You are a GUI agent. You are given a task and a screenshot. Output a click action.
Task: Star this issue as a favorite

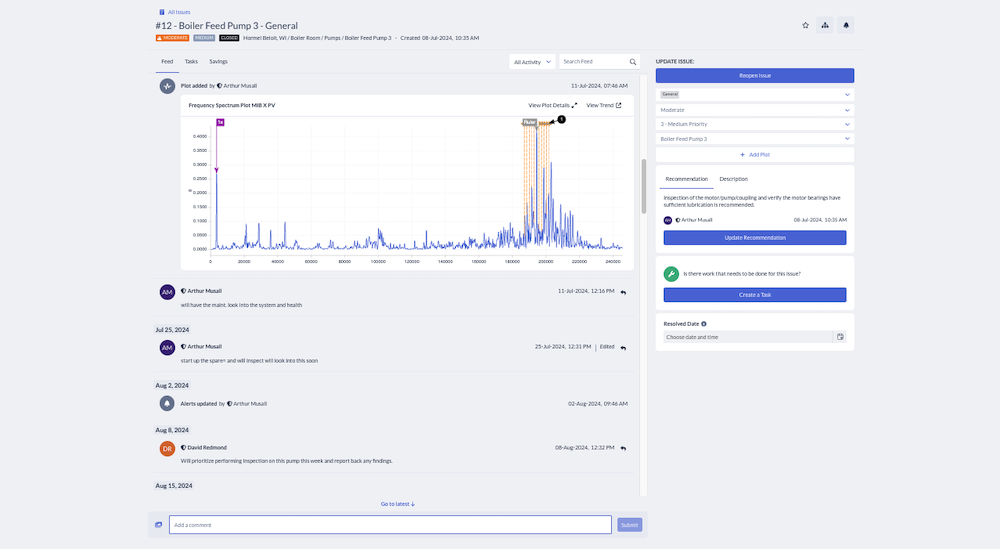point(805,25)
